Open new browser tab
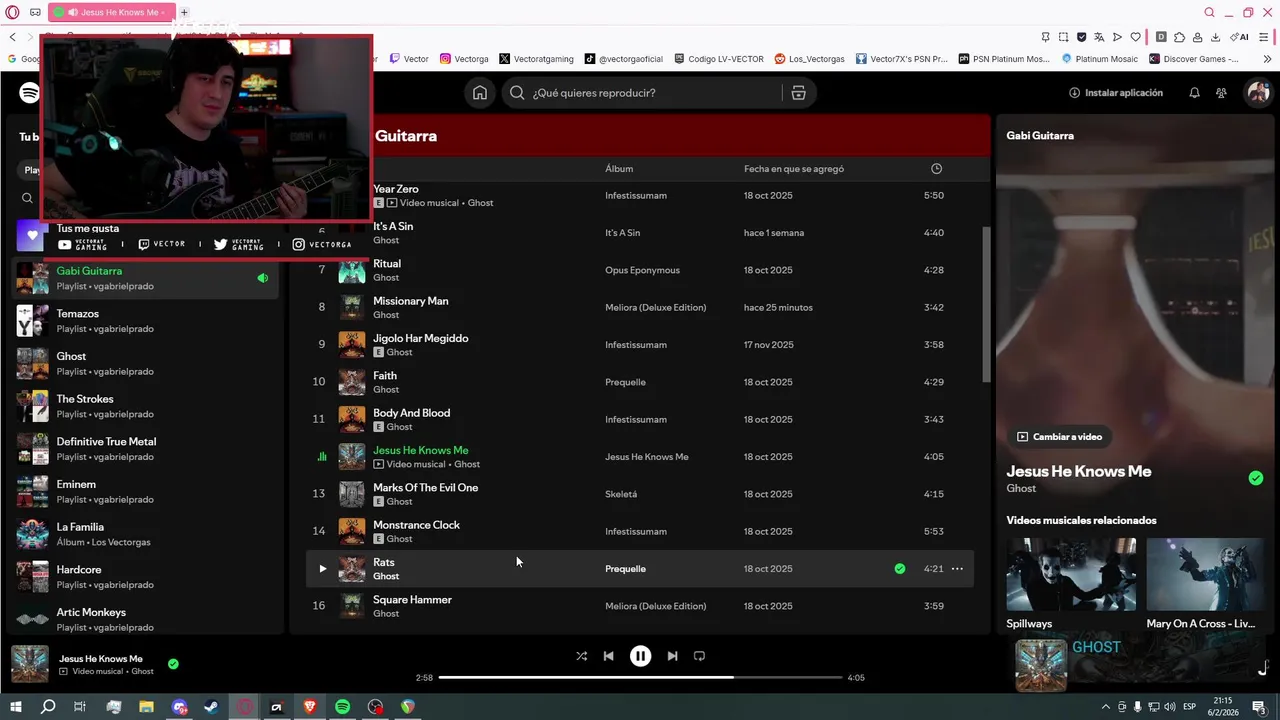The image size is (1280, 720). coord(184,12)
